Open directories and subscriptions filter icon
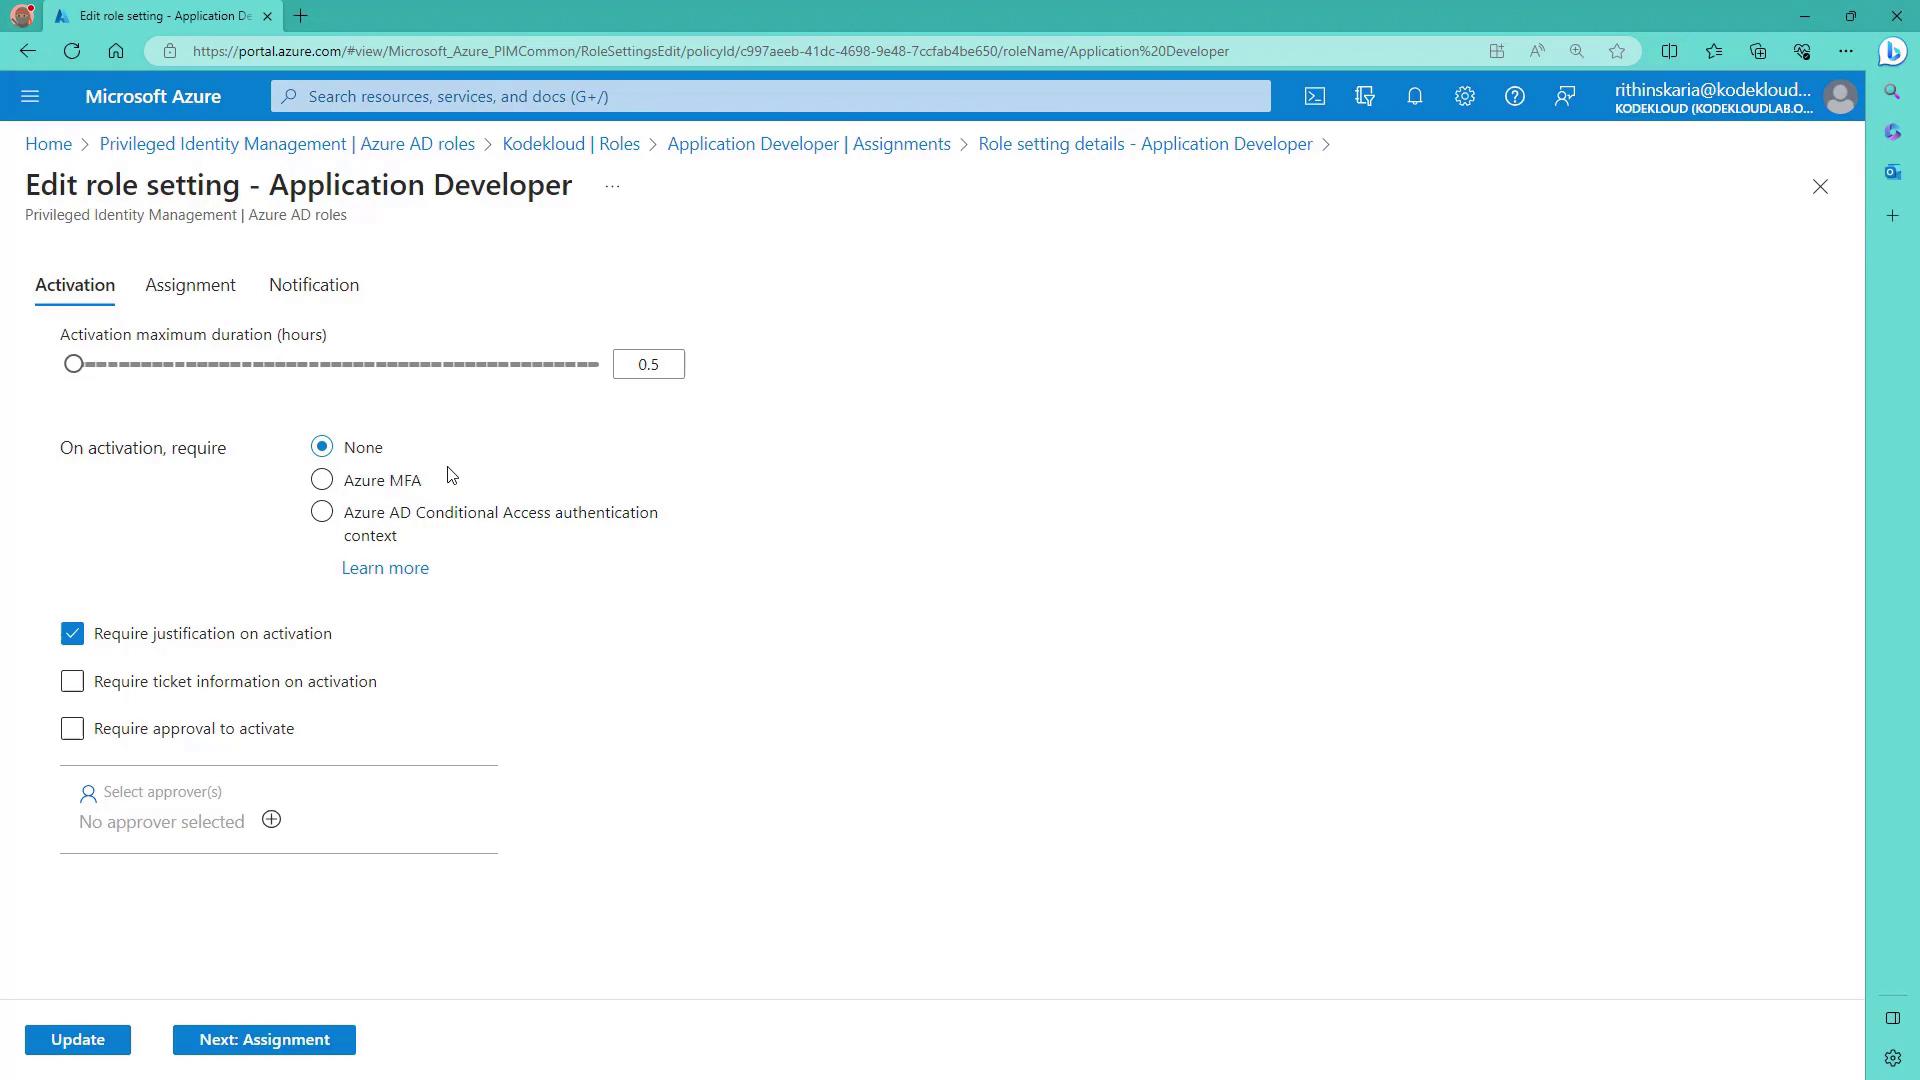The width and height of the screenshot is (1920, 1080). (x=1364, y=96)
